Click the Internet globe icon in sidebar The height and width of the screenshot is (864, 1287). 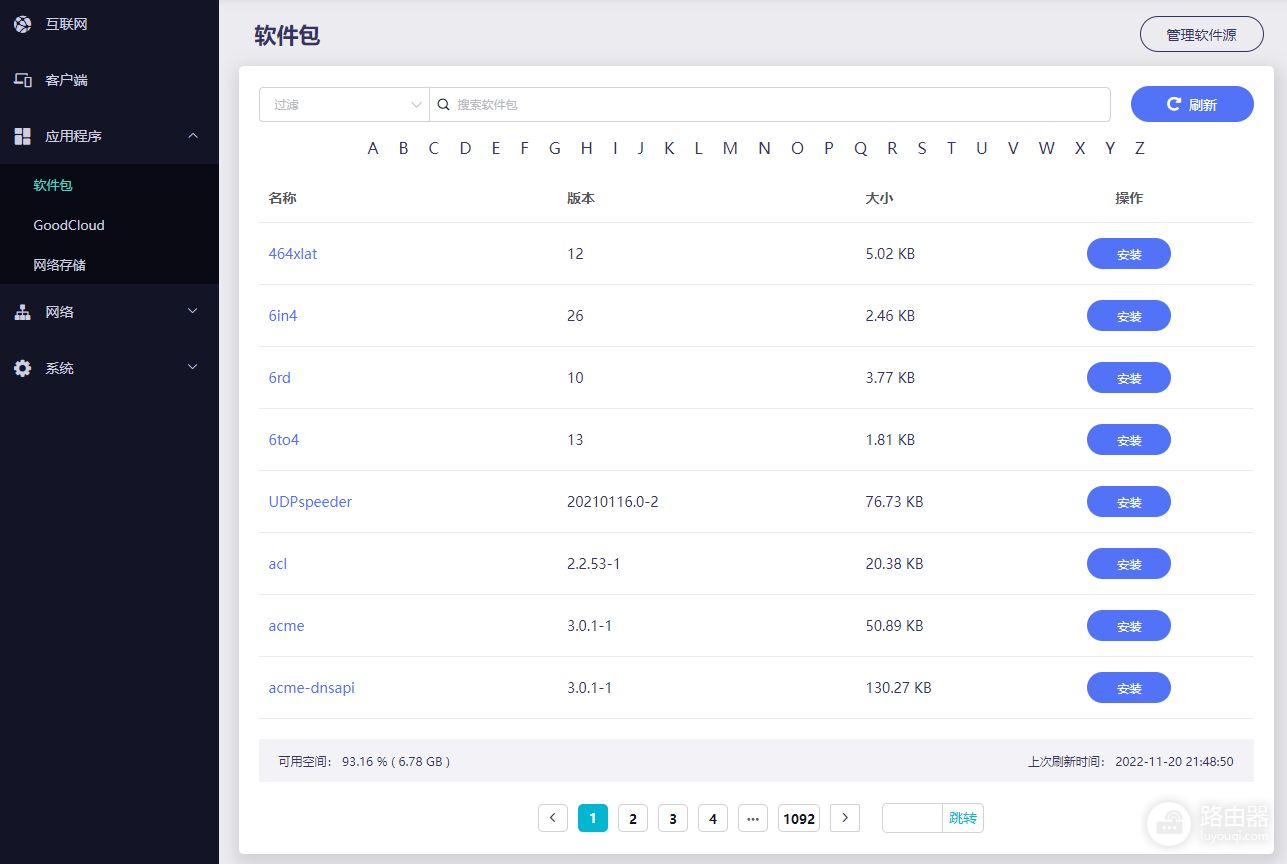[x=22, y=24]
